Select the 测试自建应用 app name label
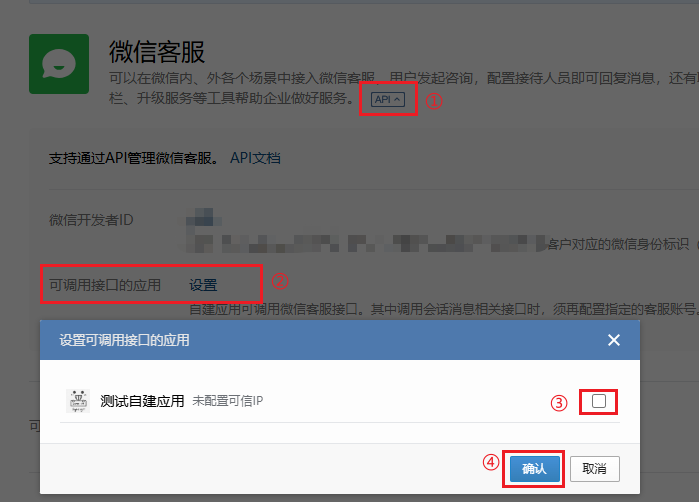The width and height of the screenshot is (699, 502). click(x=142, y=401)
